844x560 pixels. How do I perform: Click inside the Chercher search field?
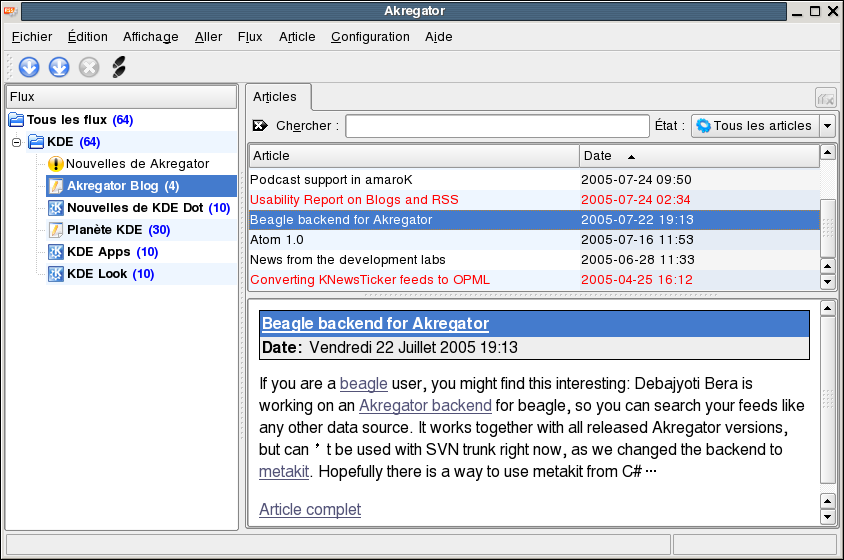click(497, 126)
